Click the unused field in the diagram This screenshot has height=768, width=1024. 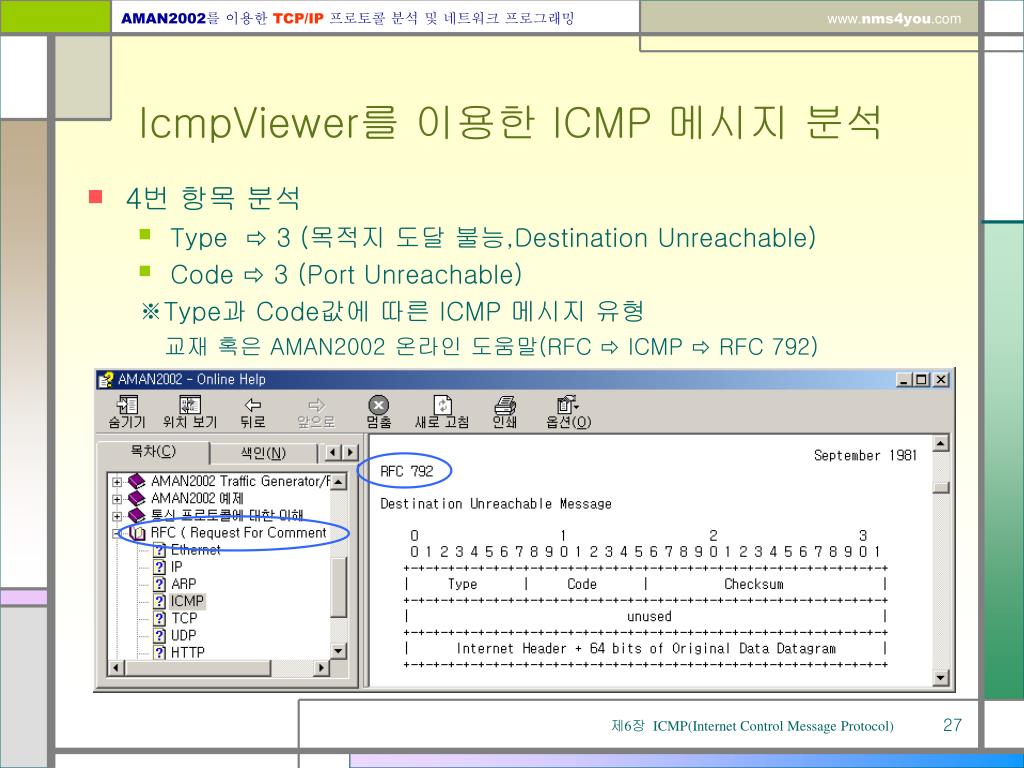coord(649,616)
